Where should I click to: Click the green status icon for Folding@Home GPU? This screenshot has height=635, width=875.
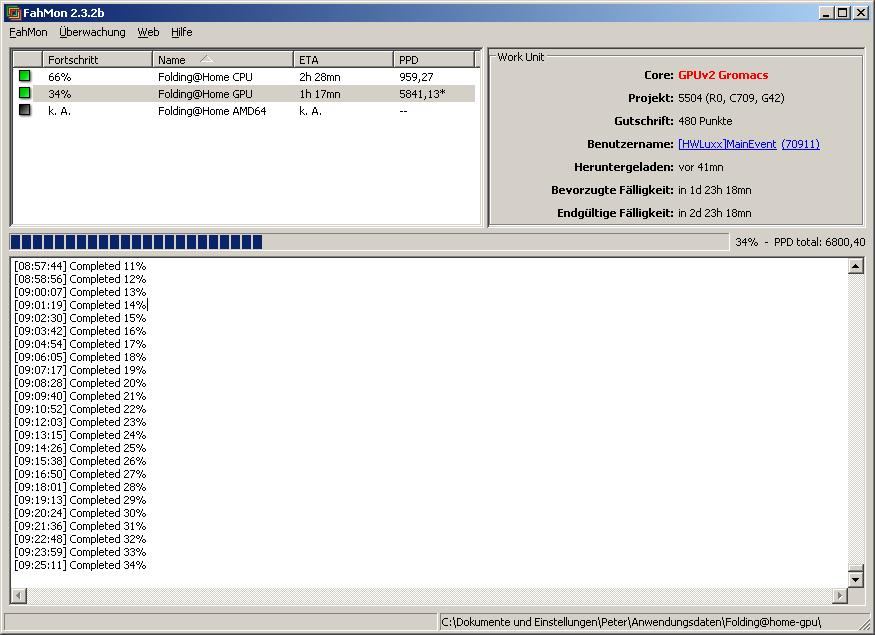(25, 93)
